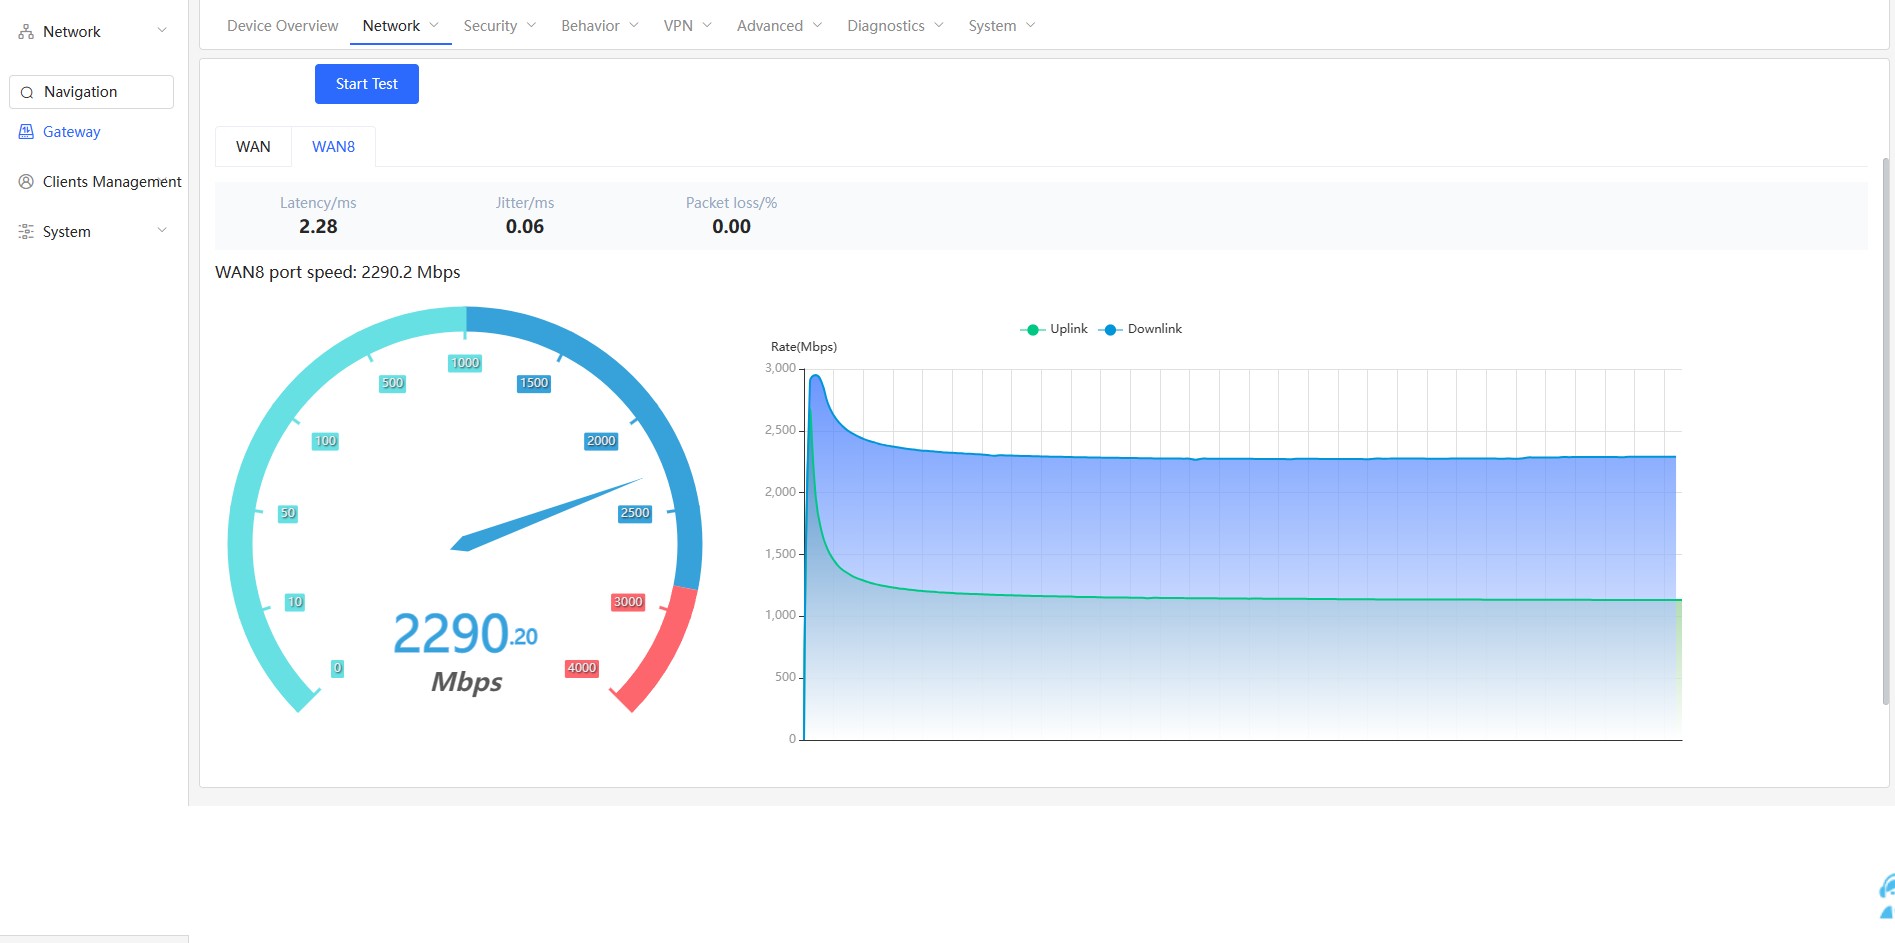Click the speedometer gauge needle
The image size is (1895, 943).
546,515
